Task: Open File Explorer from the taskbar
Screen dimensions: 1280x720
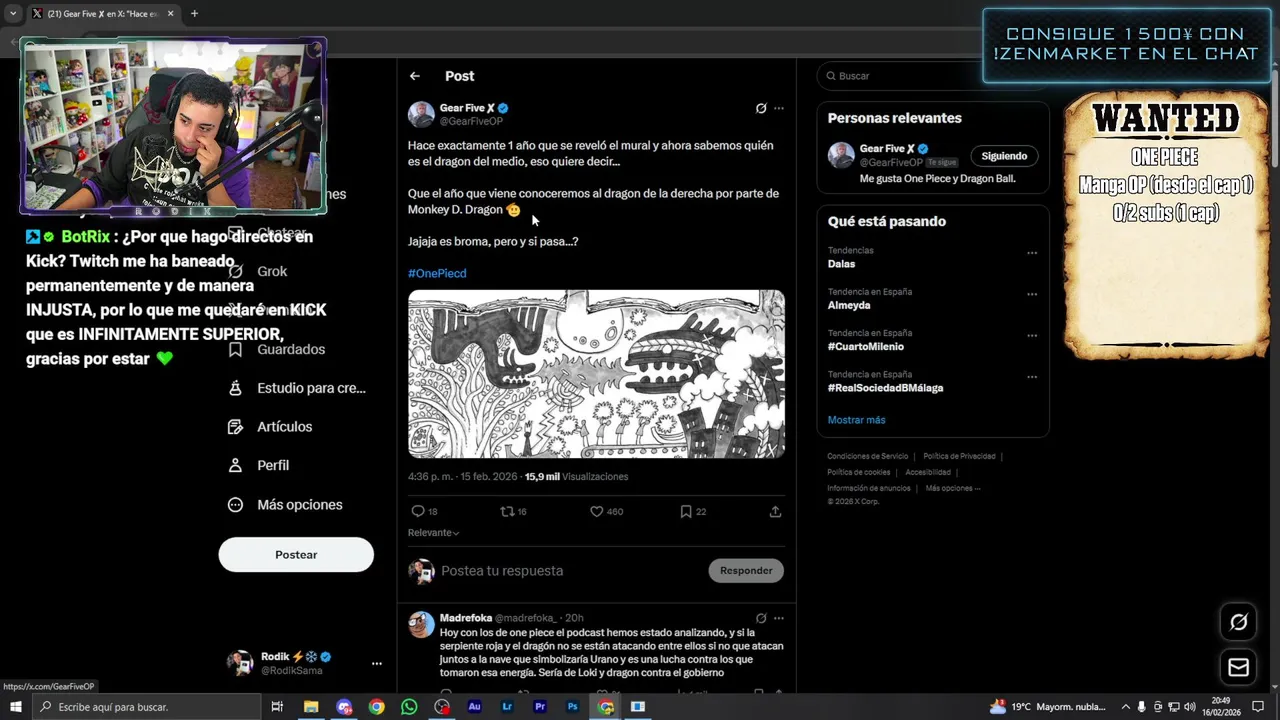Action: tap(310, 707)
